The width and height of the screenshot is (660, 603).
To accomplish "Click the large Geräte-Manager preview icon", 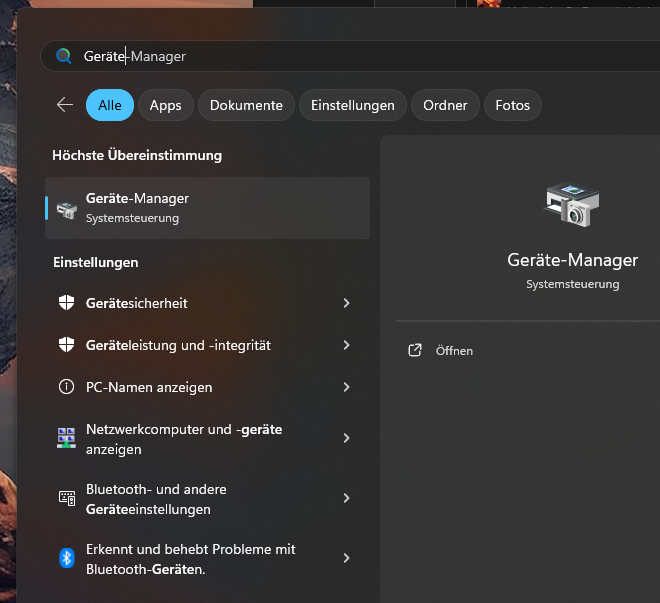I will (572, 205).
